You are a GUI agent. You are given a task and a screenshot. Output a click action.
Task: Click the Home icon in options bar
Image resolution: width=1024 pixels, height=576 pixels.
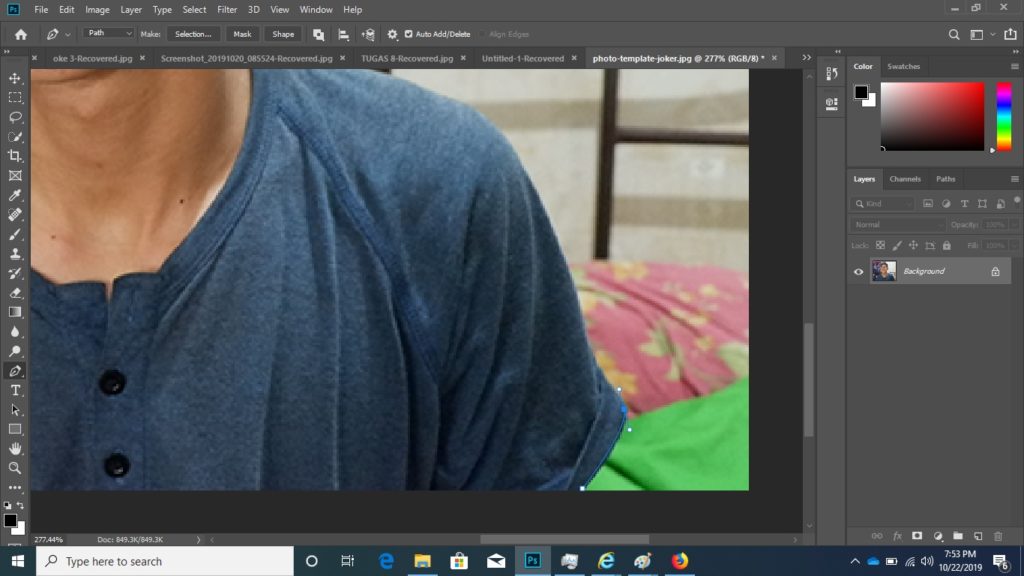click(21, 35)
